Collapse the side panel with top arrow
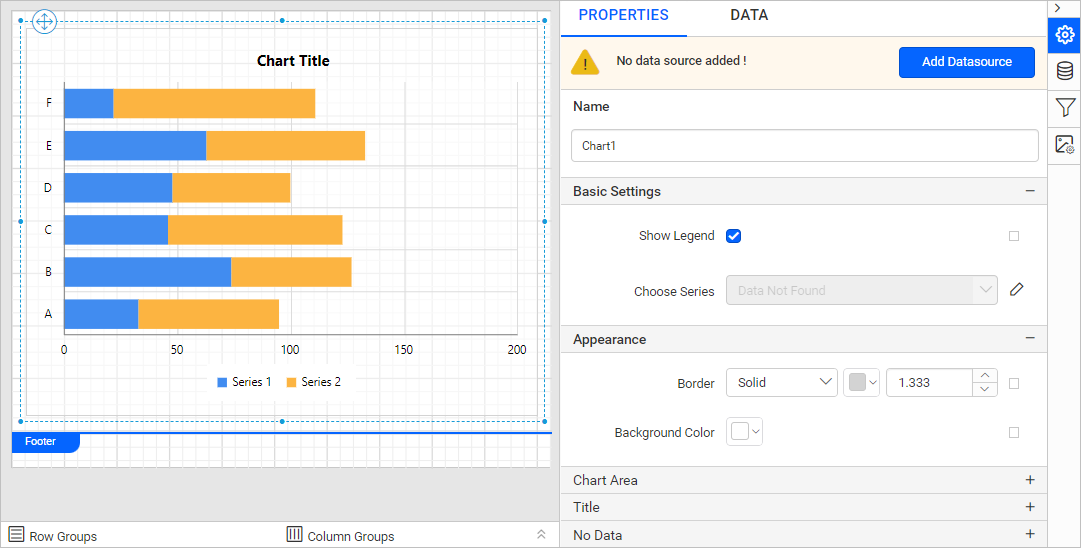 [x=1058, y=8]
